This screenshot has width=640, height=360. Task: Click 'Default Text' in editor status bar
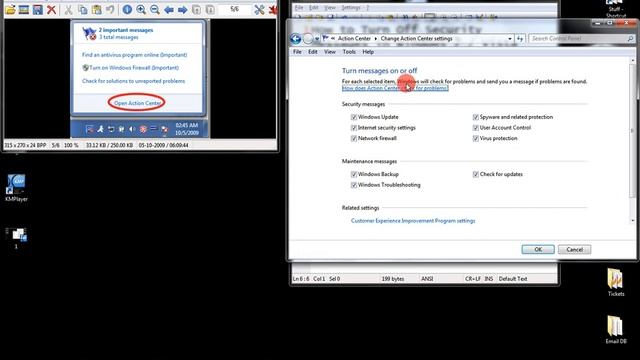pyautogui.click(x=513, y=279)
